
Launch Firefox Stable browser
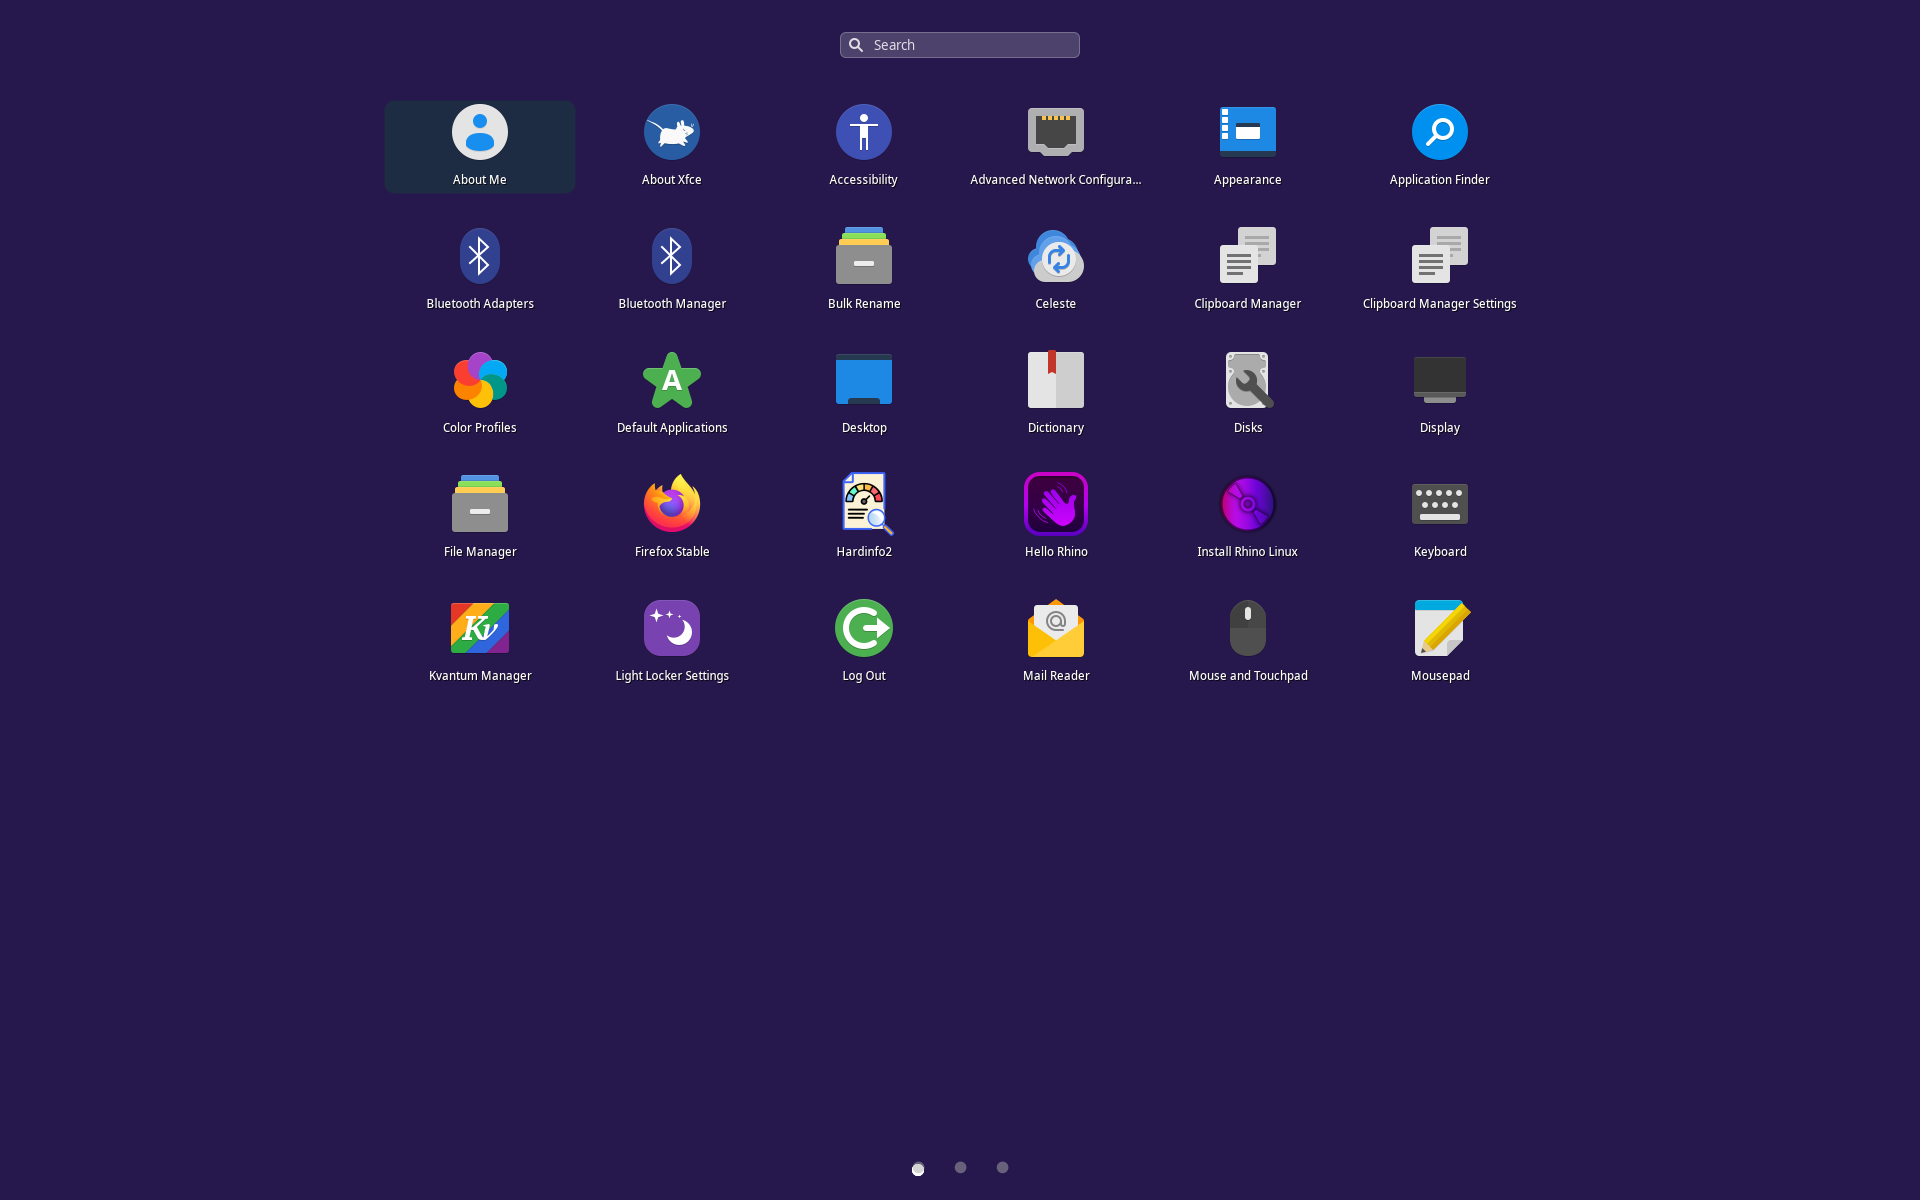coord(672,504)
